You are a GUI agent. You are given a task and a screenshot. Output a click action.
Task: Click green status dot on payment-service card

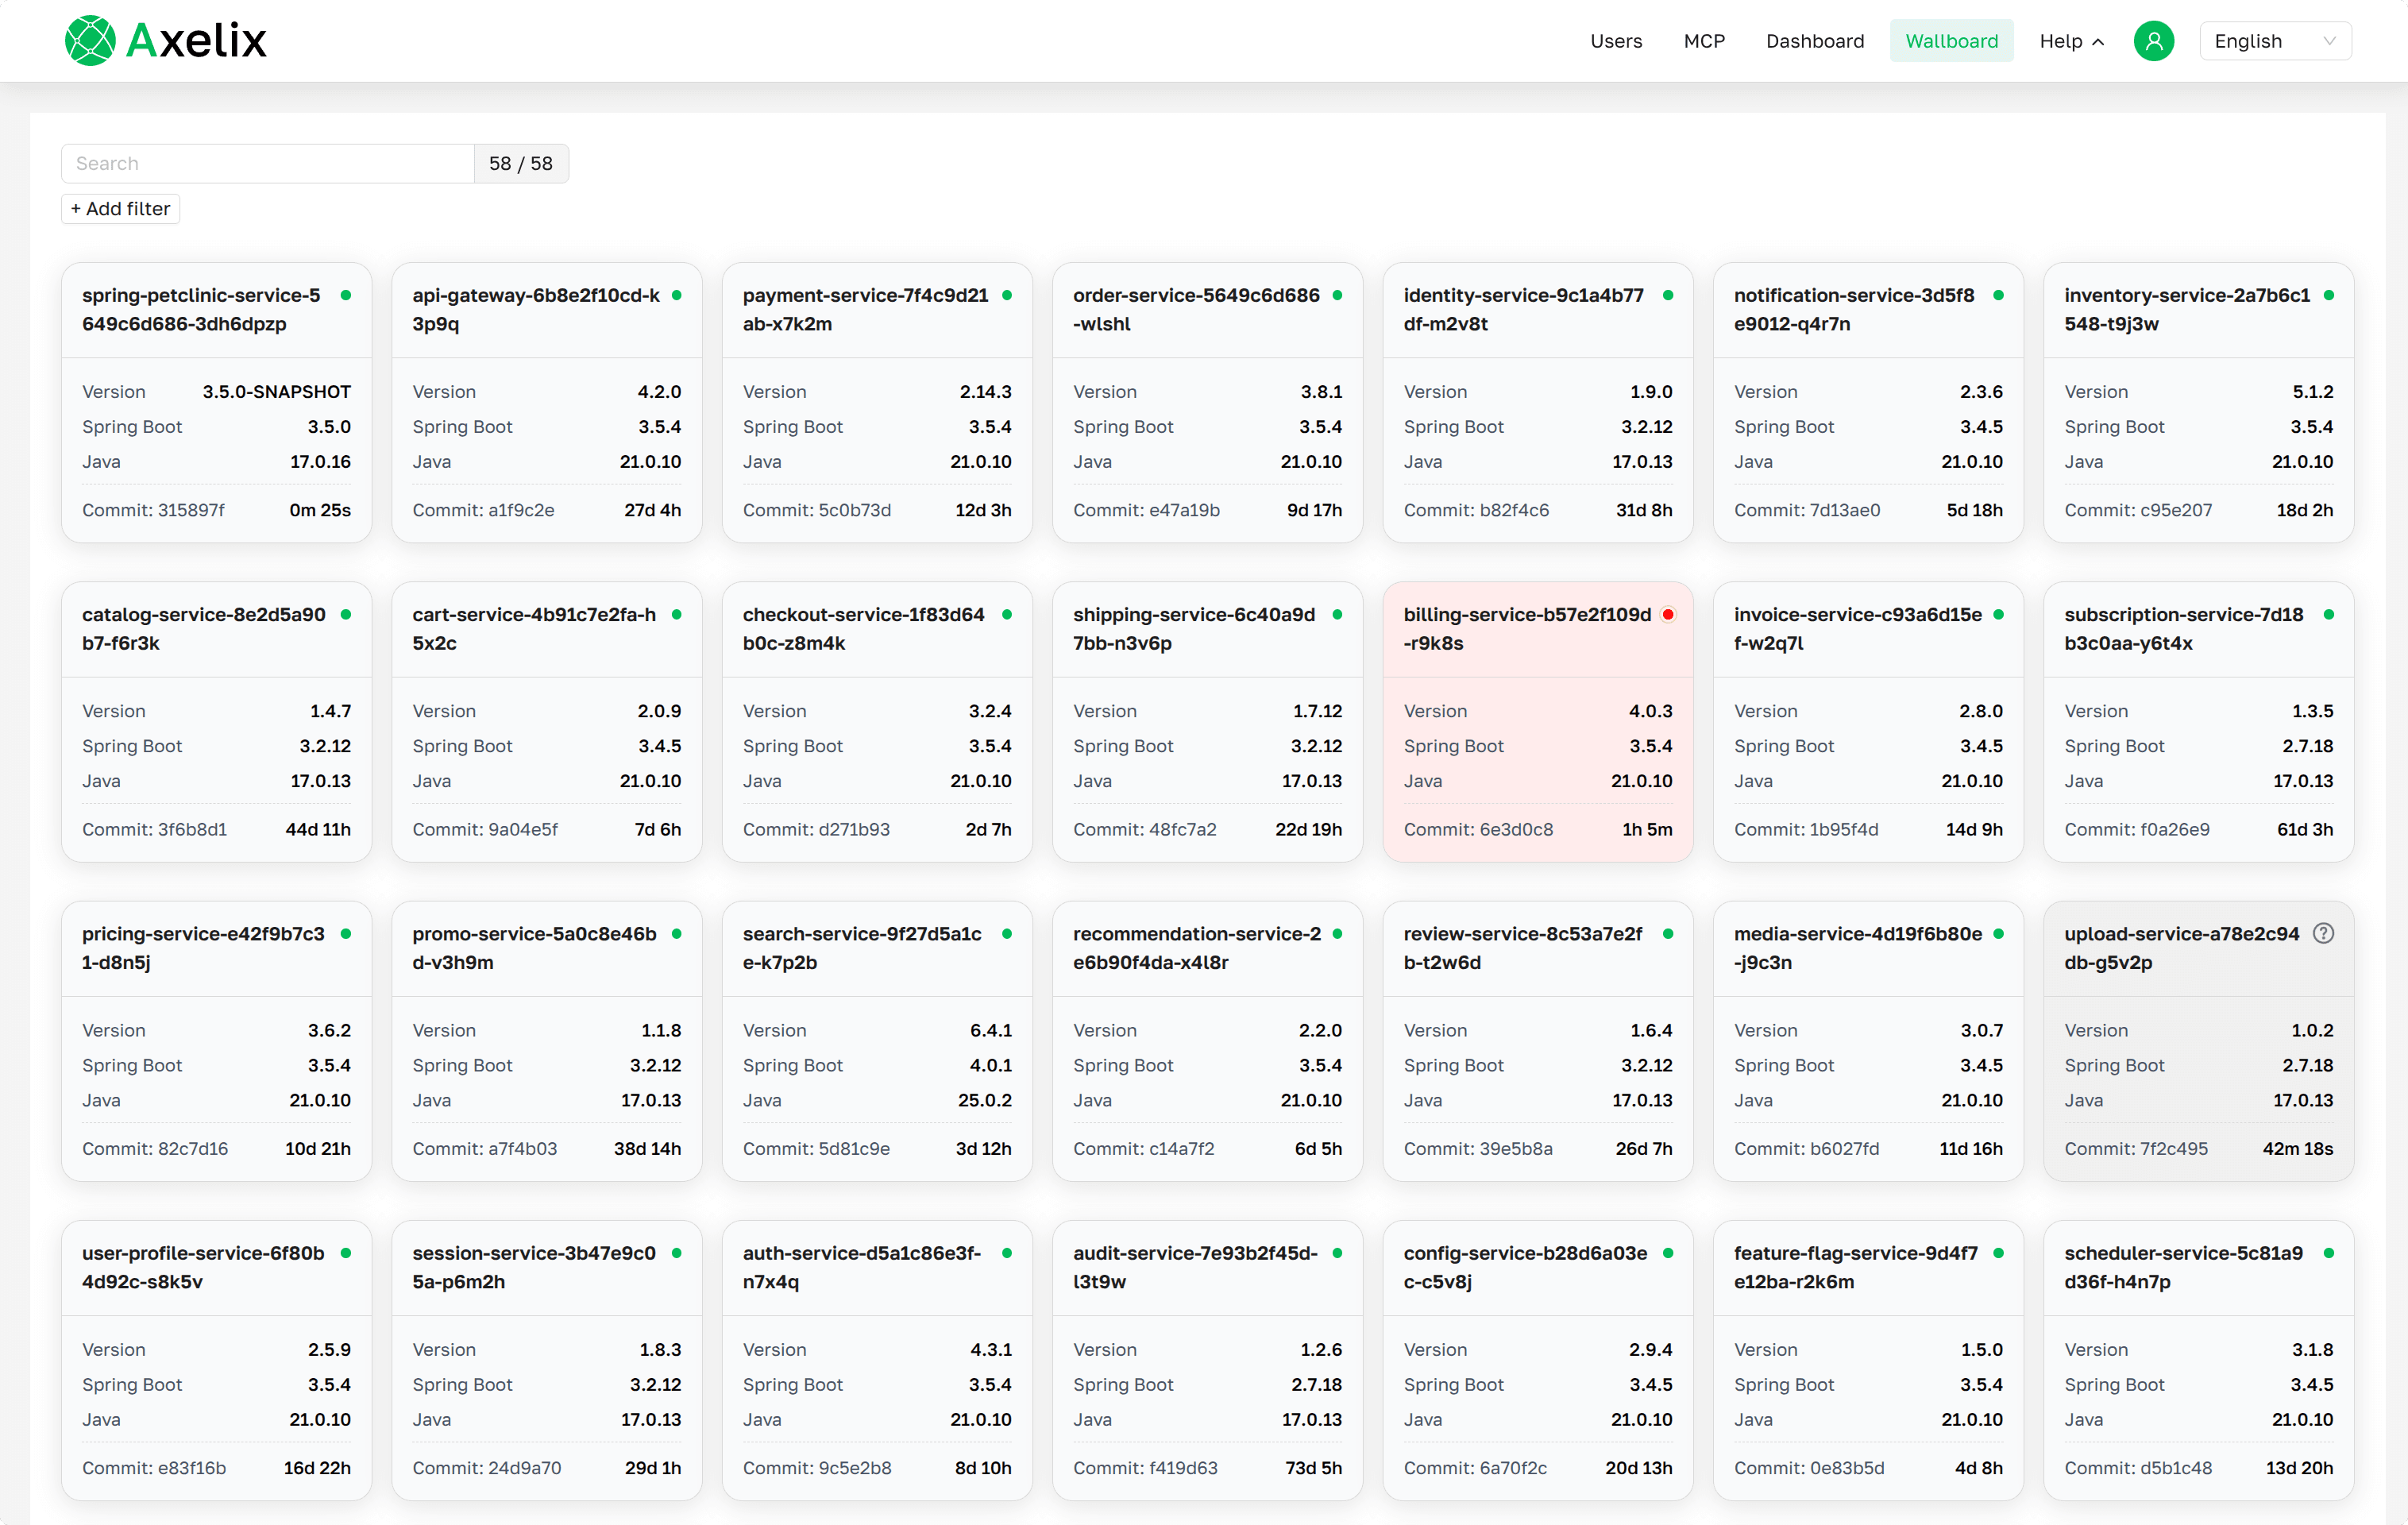pyautogui.click(x=1007, y=296)
